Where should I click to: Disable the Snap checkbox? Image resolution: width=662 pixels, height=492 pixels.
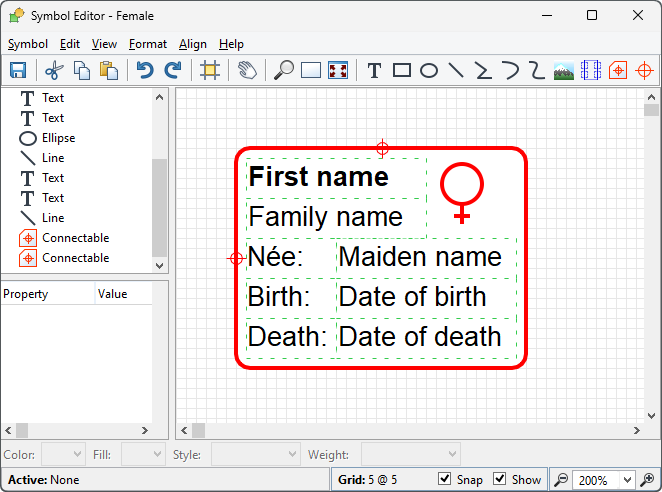pos(445,479)
